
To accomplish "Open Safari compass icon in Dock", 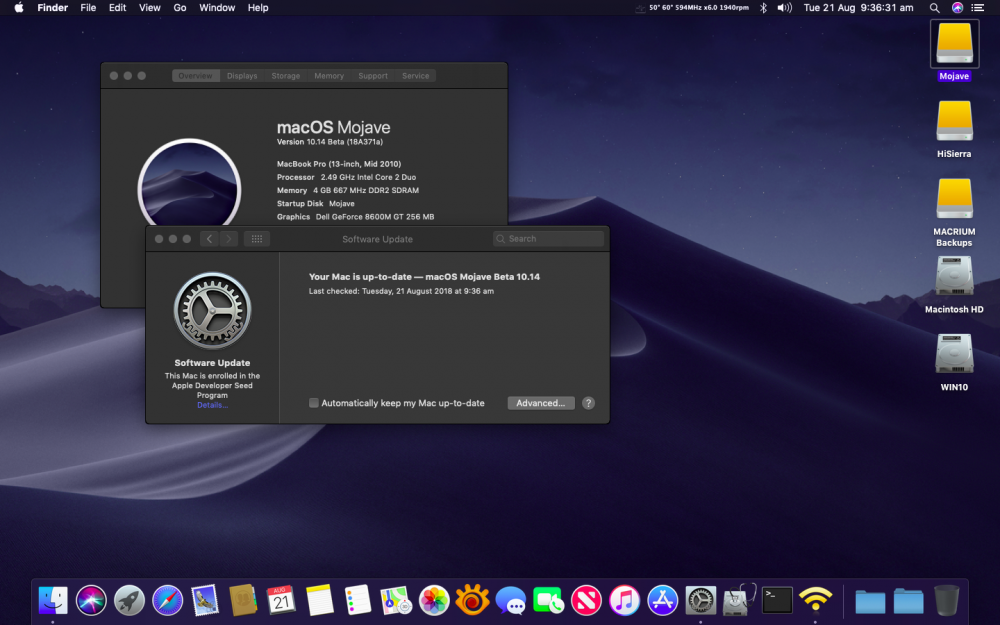I will coord(168,600).
